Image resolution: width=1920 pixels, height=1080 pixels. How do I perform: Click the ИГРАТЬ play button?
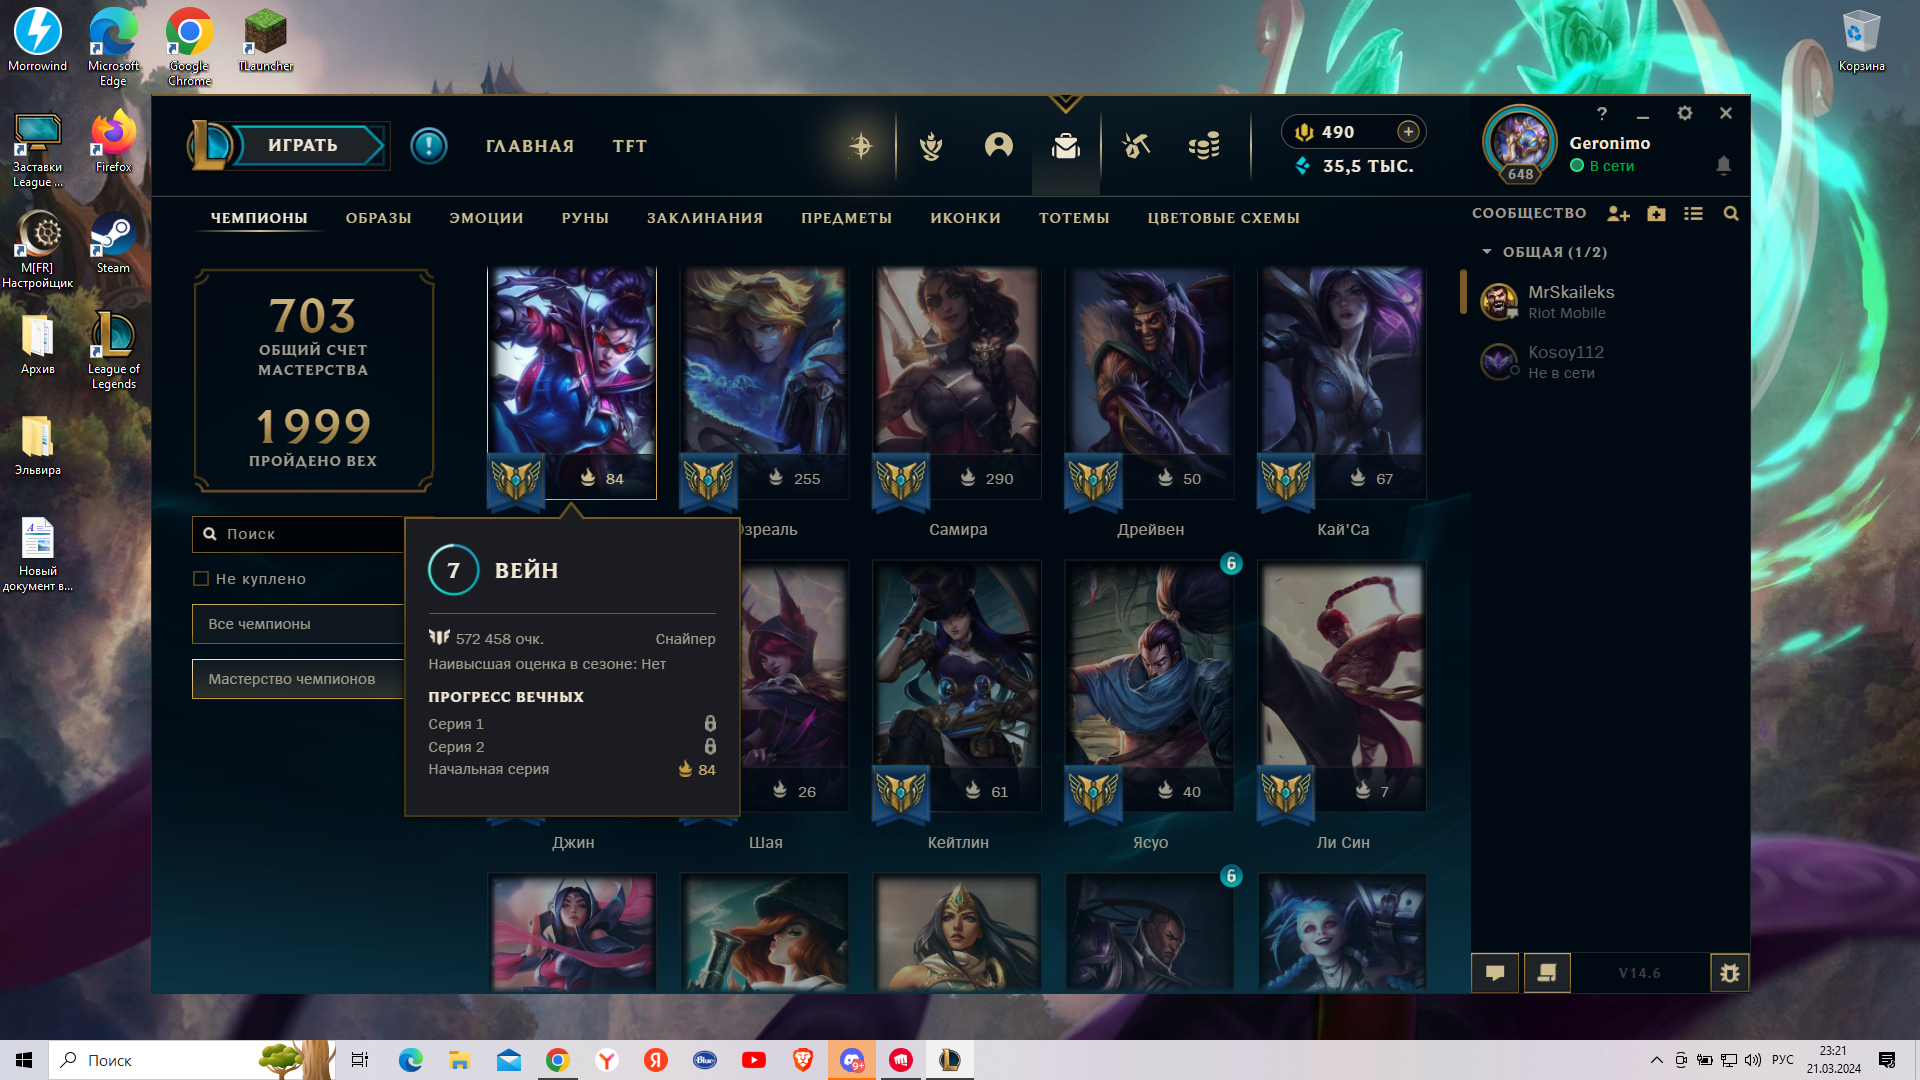(302, 146)
